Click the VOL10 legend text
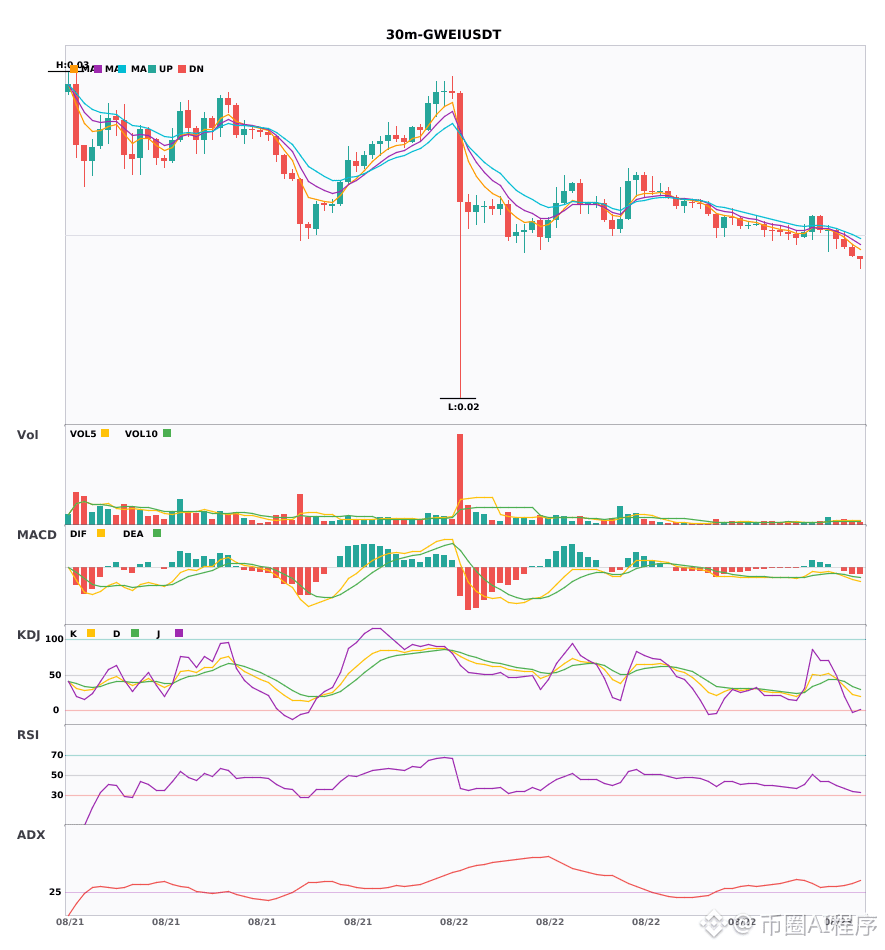Viewport: 885px width, 950px height. pyautogui.click(x=141, y=434)
